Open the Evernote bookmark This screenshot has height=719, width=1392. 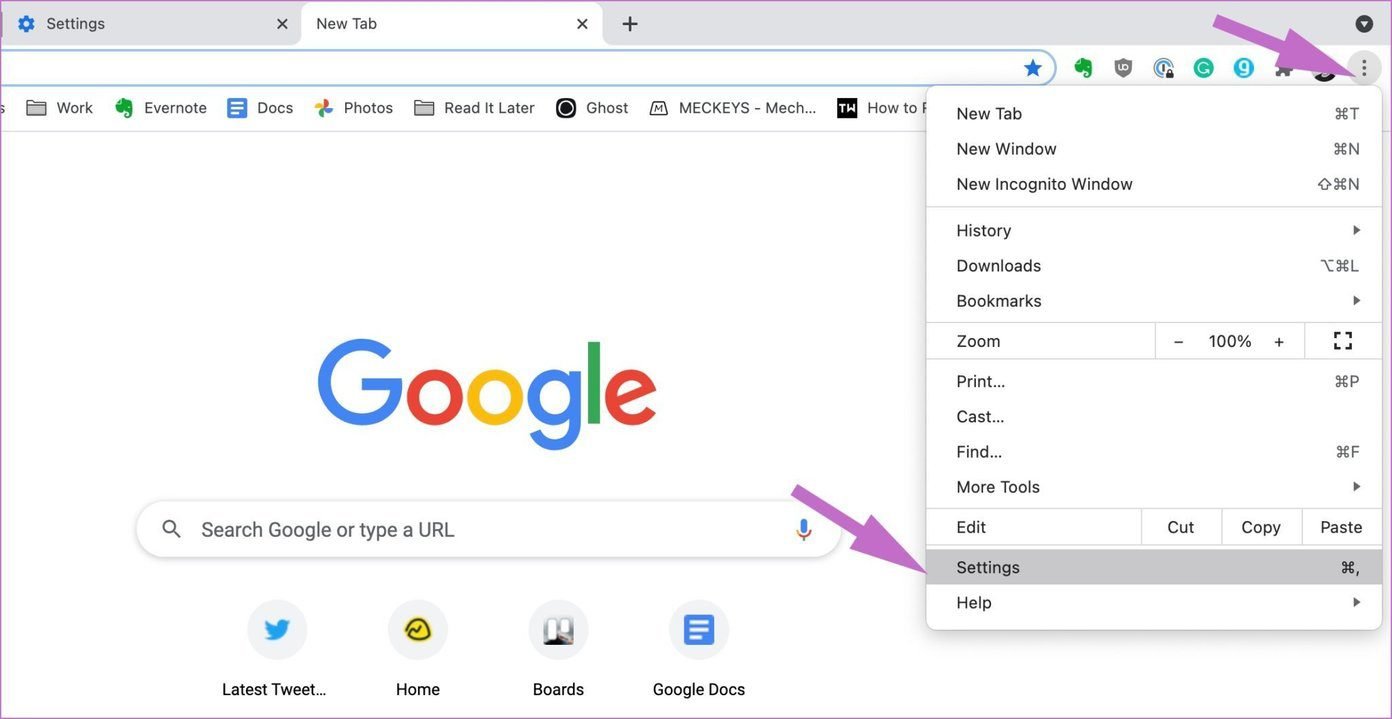coord(161,108)
